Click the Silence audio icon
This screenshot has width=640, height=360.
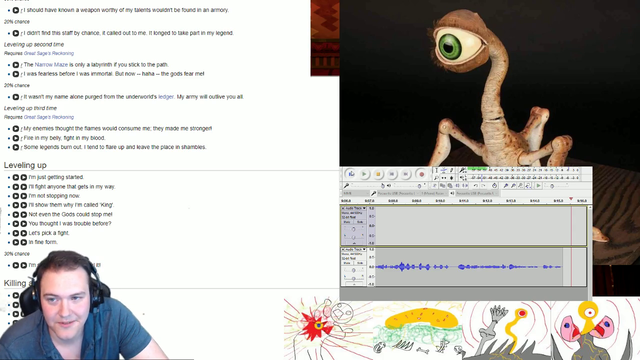(464, 186)
